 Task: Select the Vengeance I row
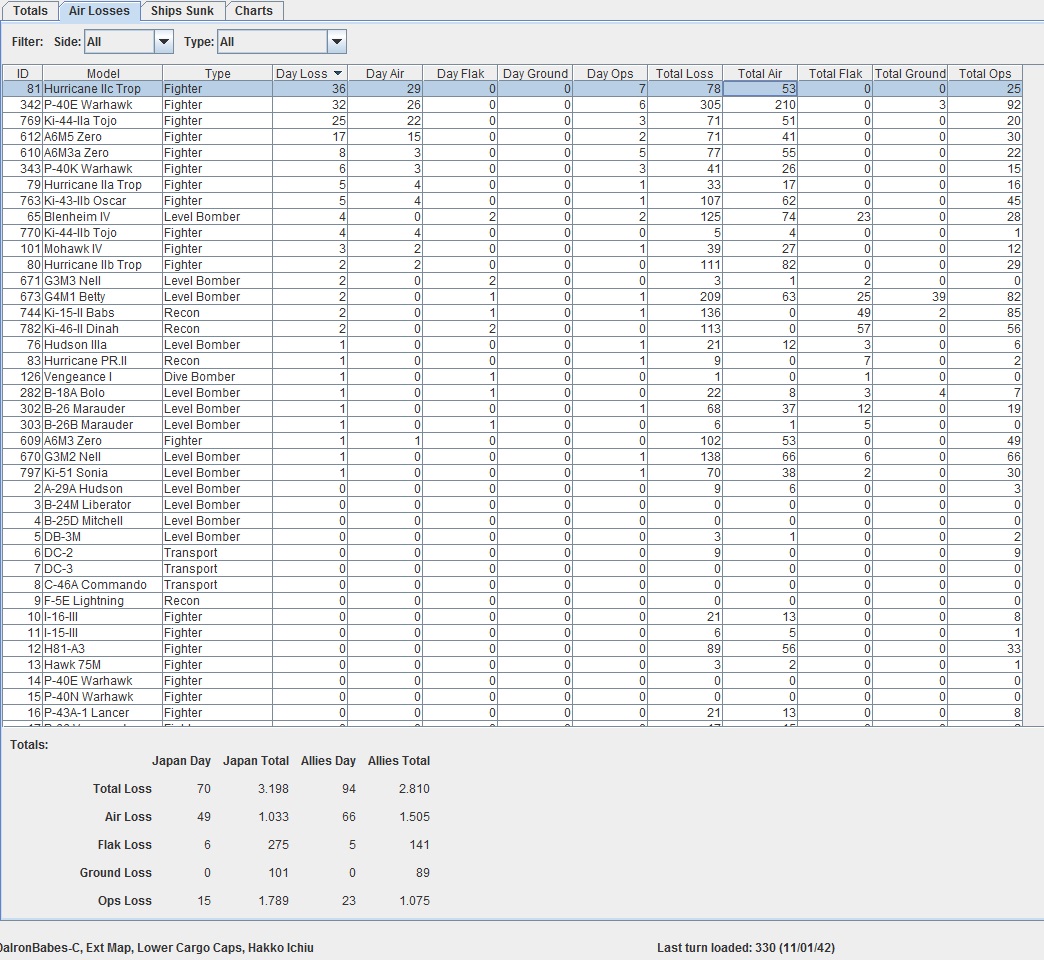[x=513, y=376]
